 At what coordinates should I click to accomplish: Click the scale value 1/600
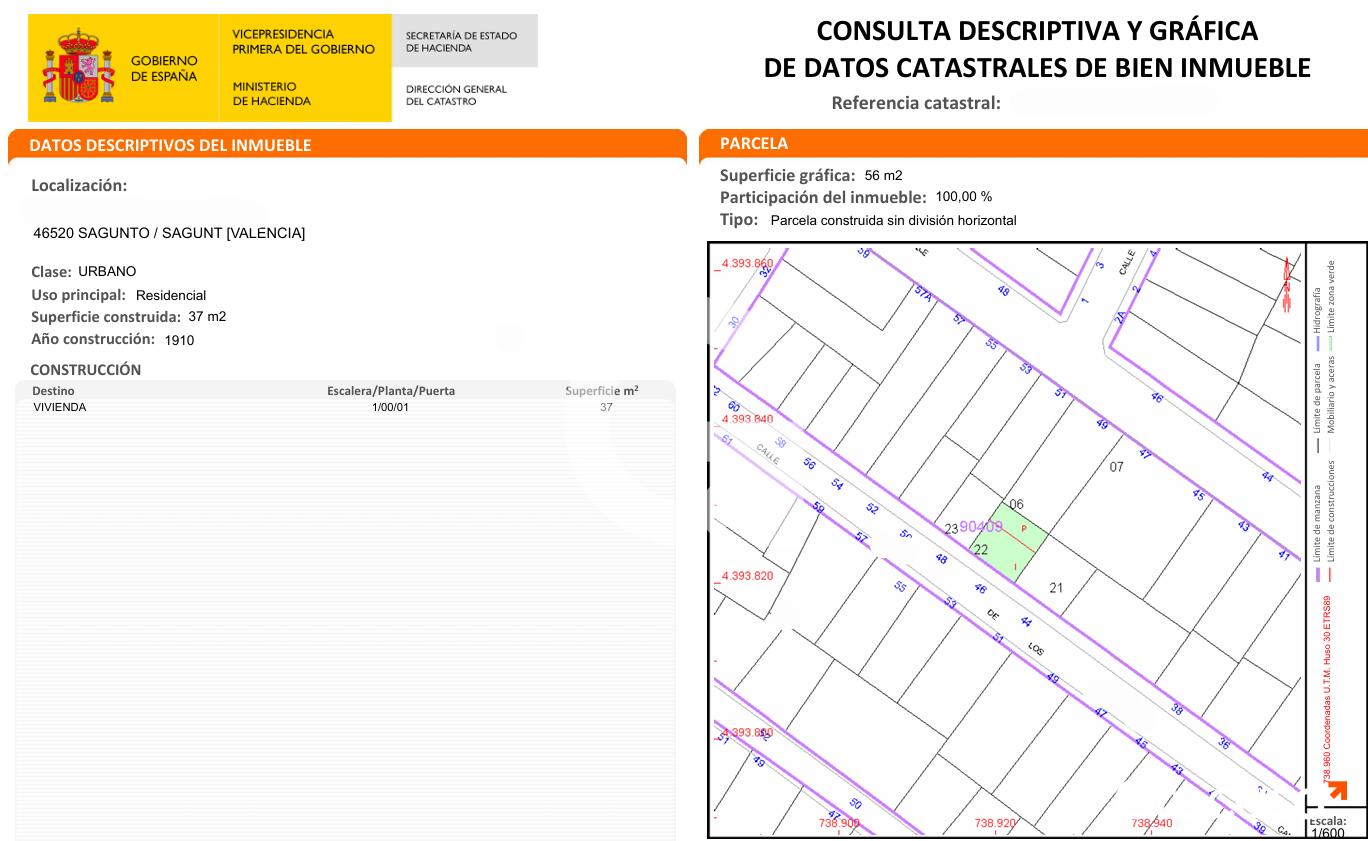point(1327,833)
